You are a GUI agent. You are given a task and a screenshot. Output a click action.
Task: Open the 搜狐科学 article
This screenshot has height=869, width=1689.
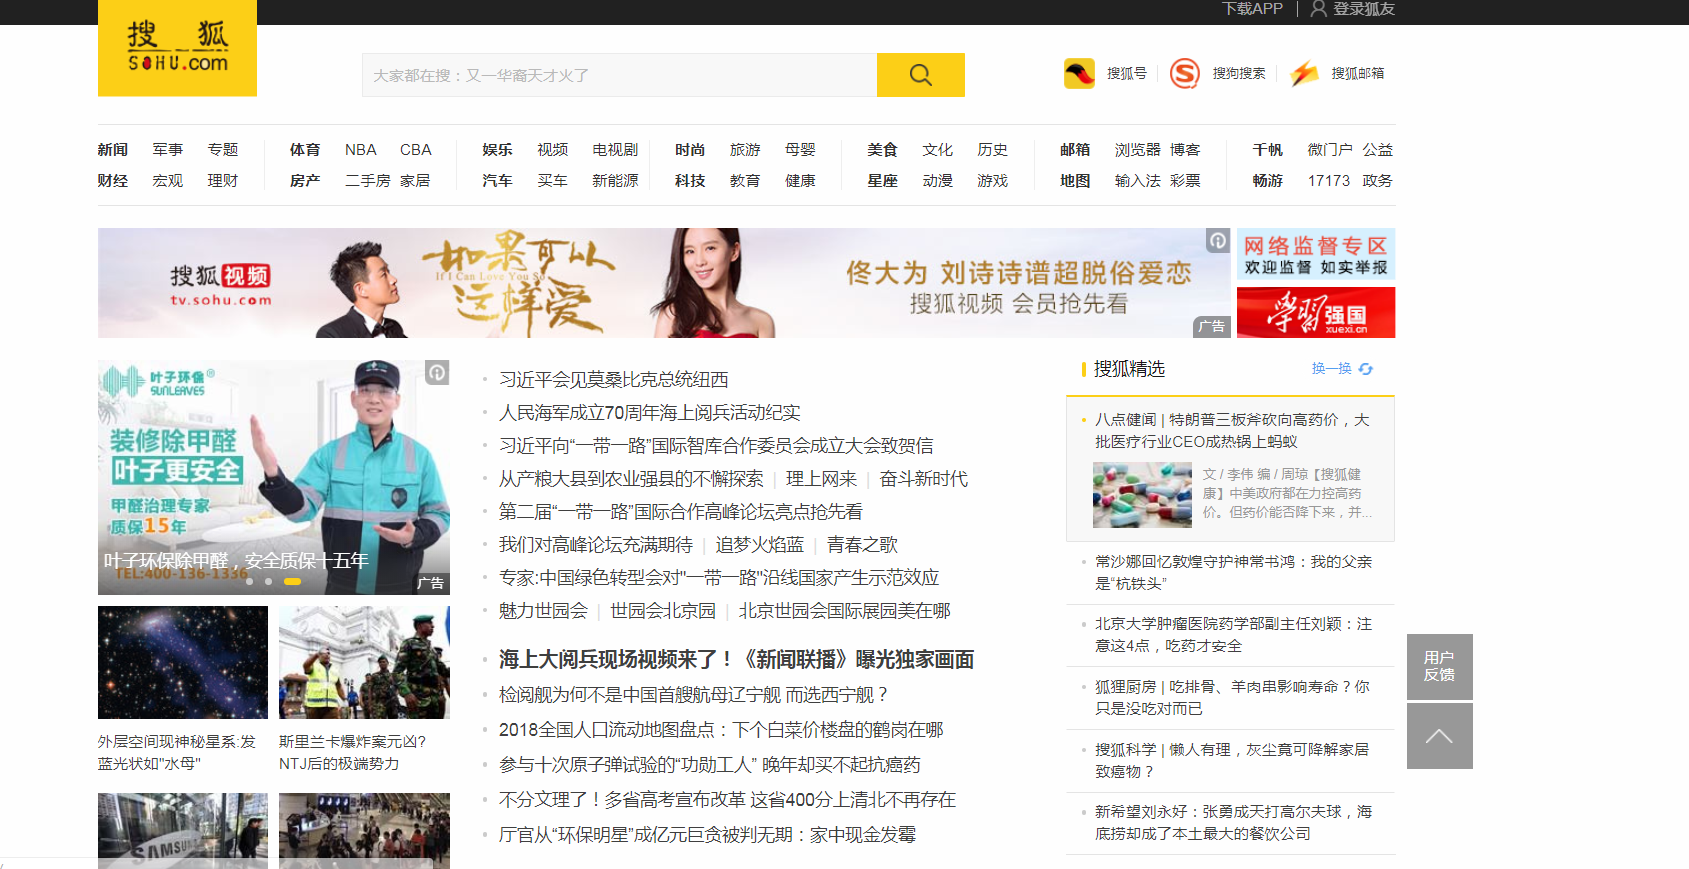(1232, 760)
